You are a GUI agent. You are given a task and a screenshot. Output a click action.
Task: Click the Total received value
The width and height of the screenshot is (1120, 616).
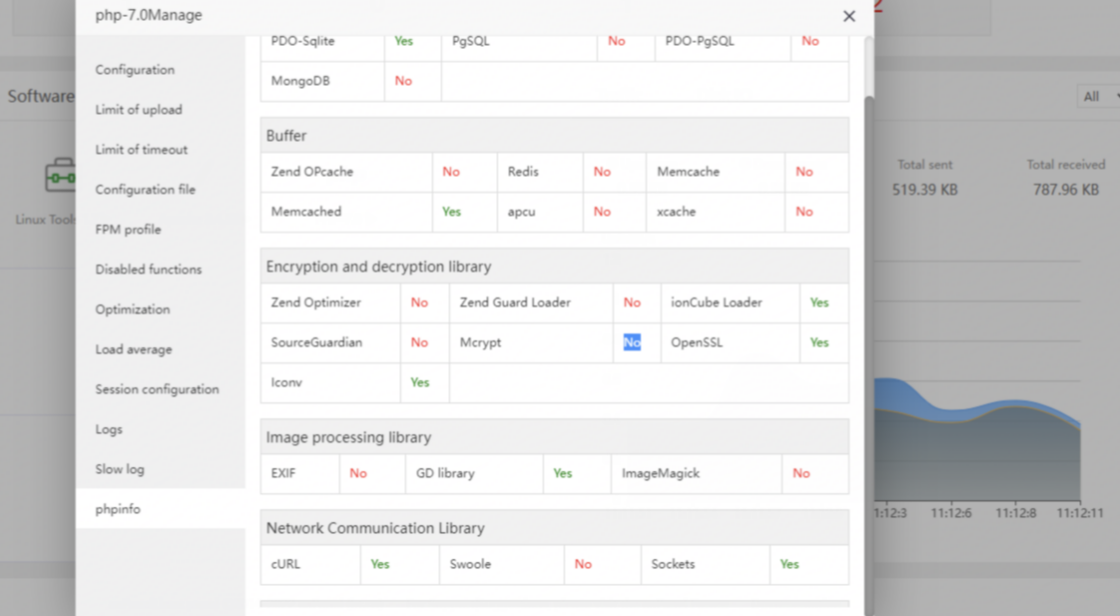point(1065,190)
